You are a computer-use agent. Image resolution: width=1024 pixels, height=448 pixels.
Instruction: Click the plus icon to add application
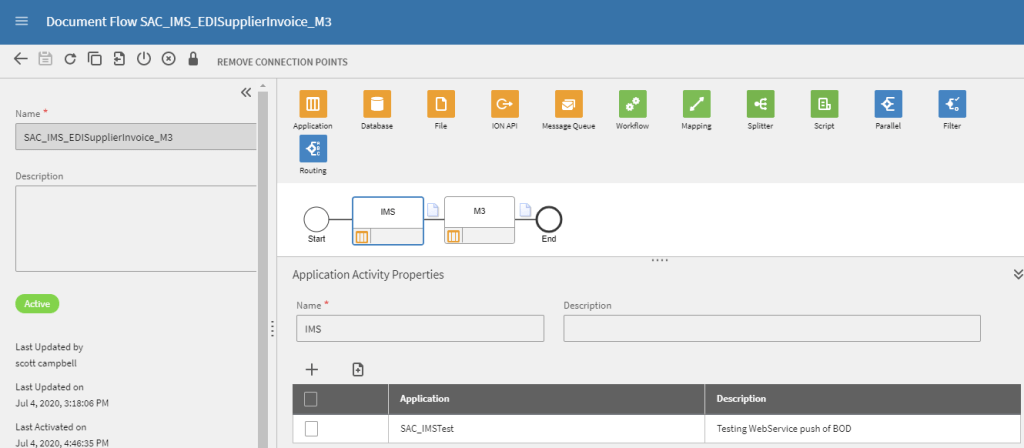pos(311,369)
